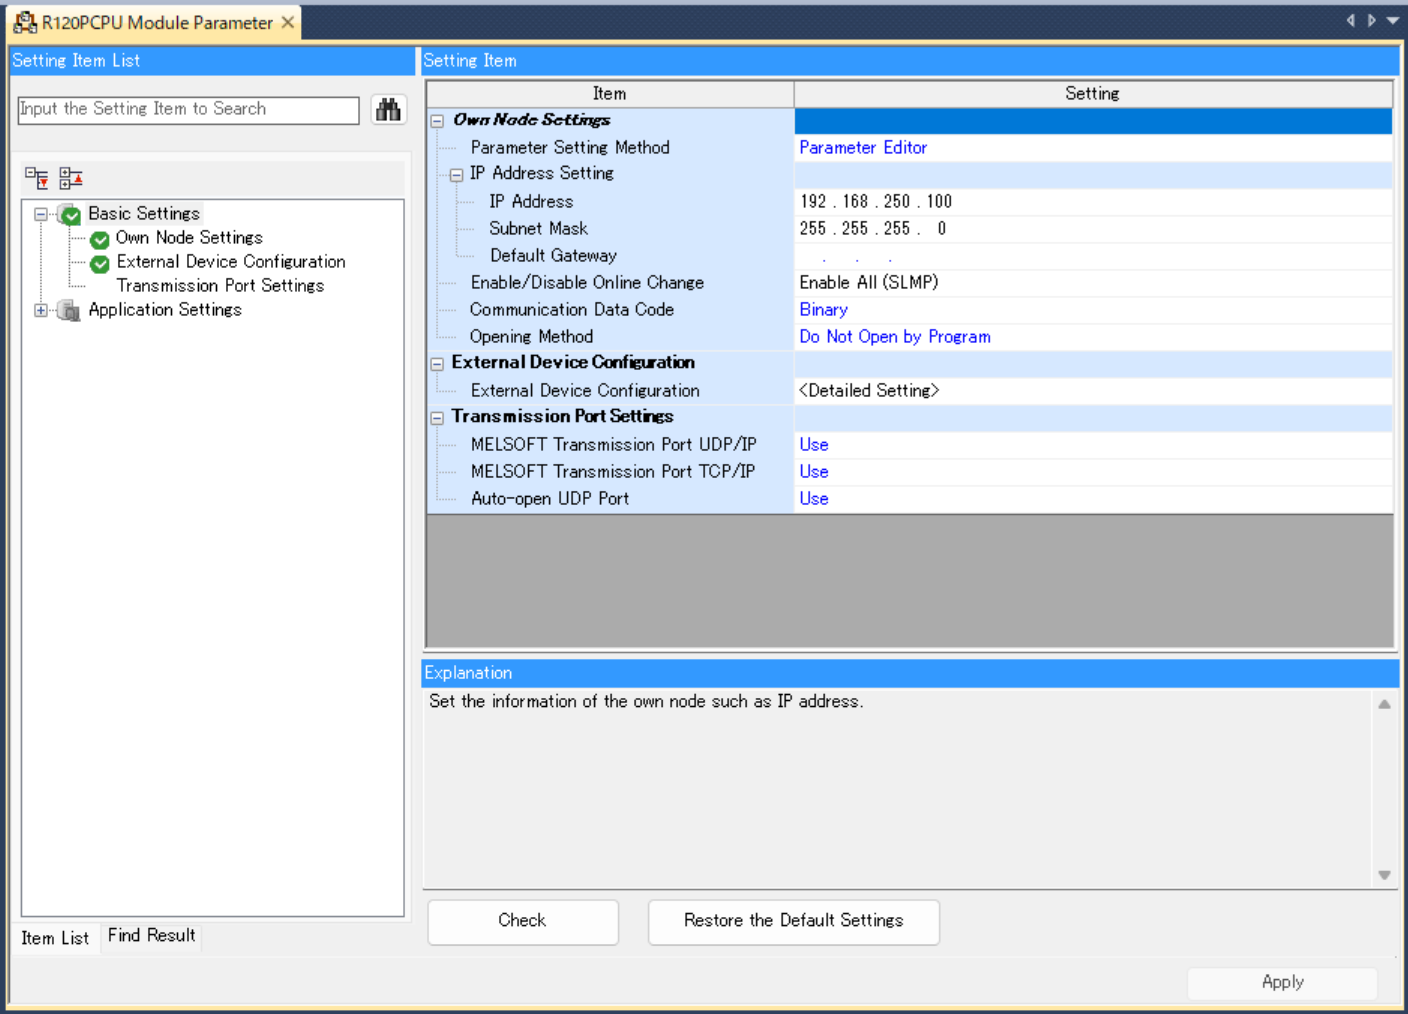1408x1014 pixels.
Task: Collapse the Transmission Port Settings group
Action: (437, 418)
